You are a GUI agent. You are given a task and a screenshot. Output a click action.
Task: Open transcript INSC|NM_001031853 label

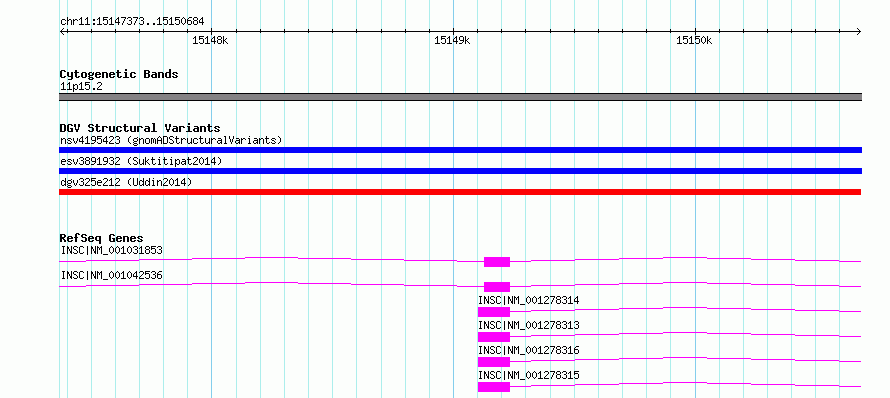tap(111, 250)
